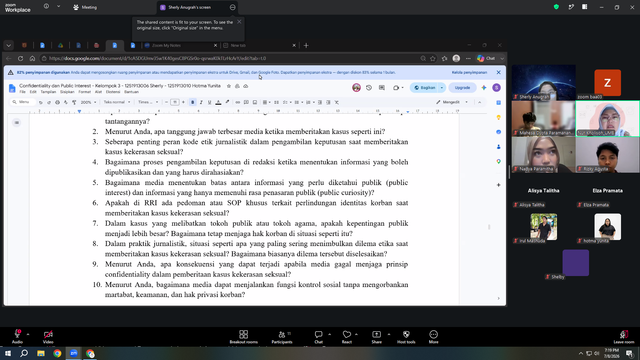Image resolution: width=640 pixels, height=360 pixels.
Task: Open the Copilot Chat button in browser
Action: click(x=486, y=58)
